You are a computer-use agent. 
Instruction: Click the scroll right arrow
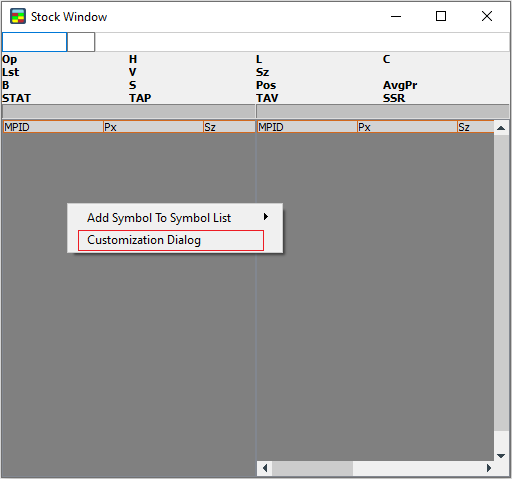(488, 468)
